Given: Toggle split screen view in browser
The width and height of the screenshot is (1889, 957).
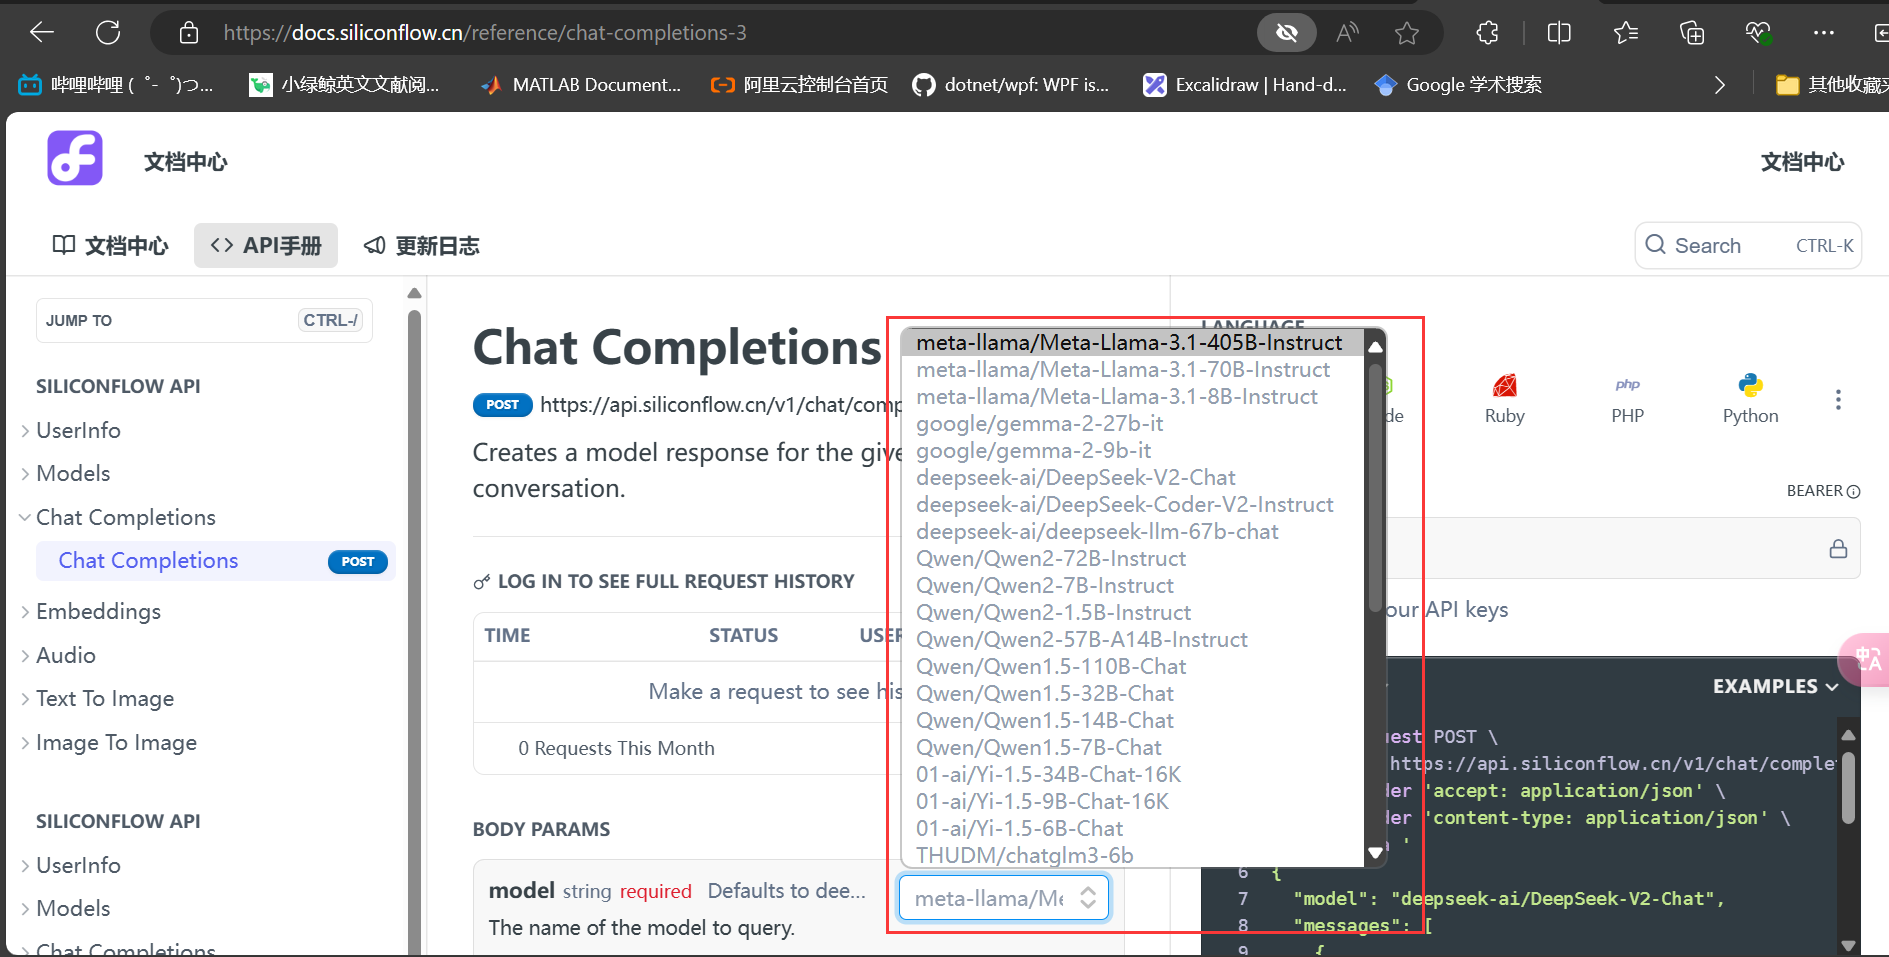Looking at the screenshot, I should tap(1559, 33).
